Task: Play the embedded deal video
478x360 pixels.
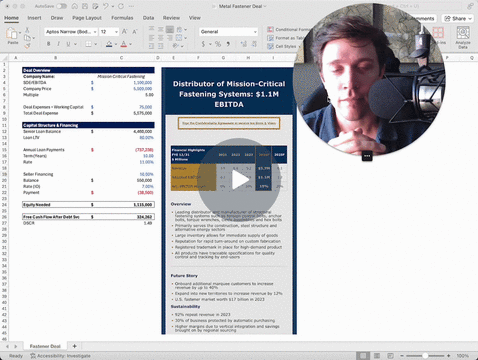Action: point(240,180)
